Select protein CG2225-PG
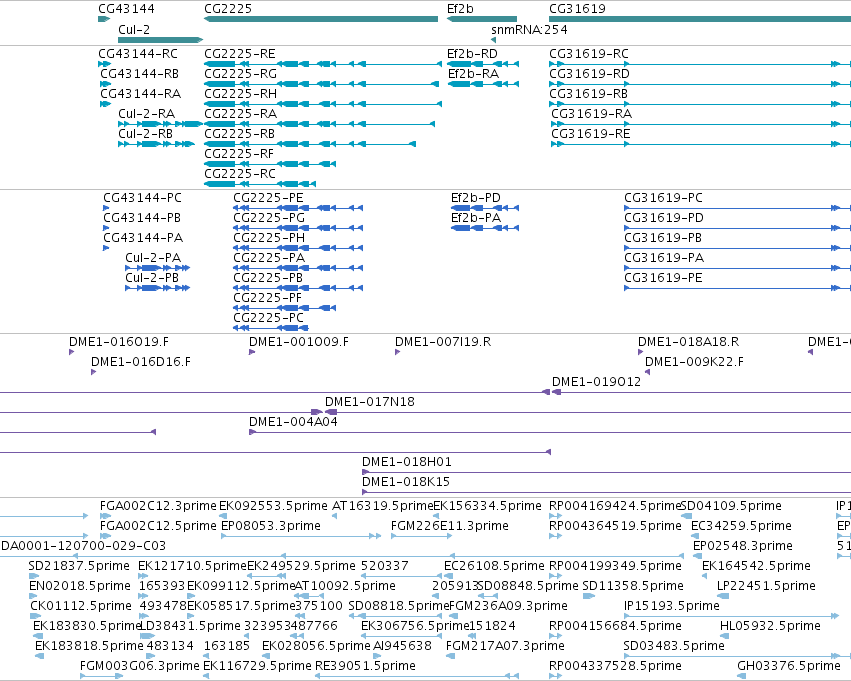 coord(269,218)
